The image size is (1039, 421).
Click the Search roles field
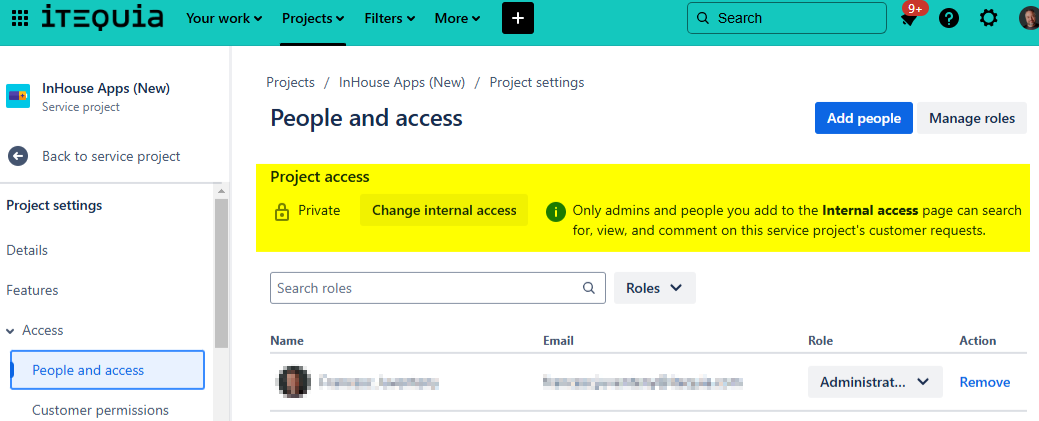point(437,288)
